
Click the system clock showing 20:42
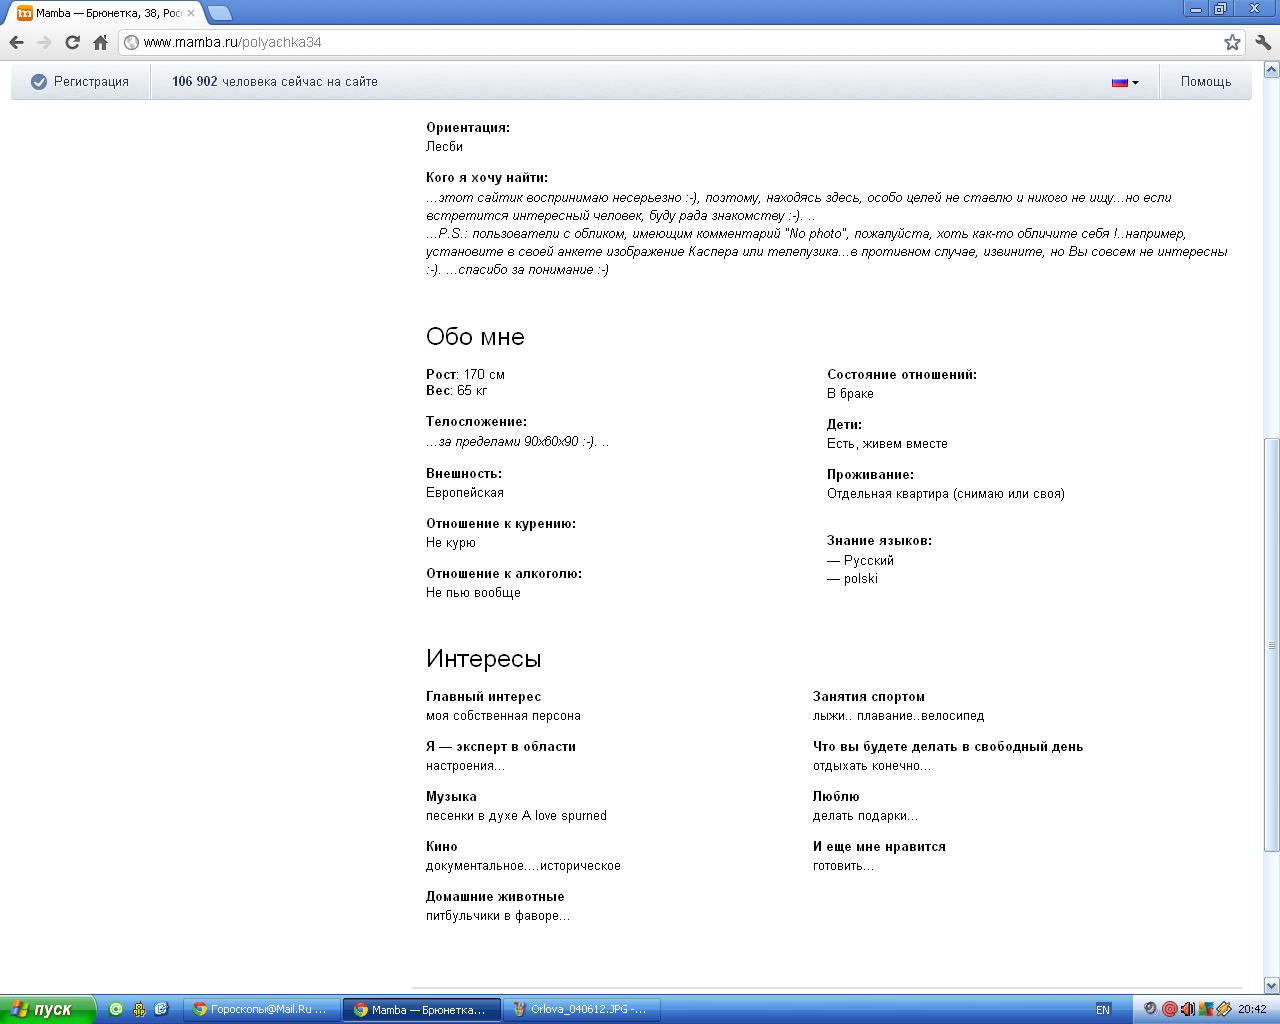tap(1252, 1009)
